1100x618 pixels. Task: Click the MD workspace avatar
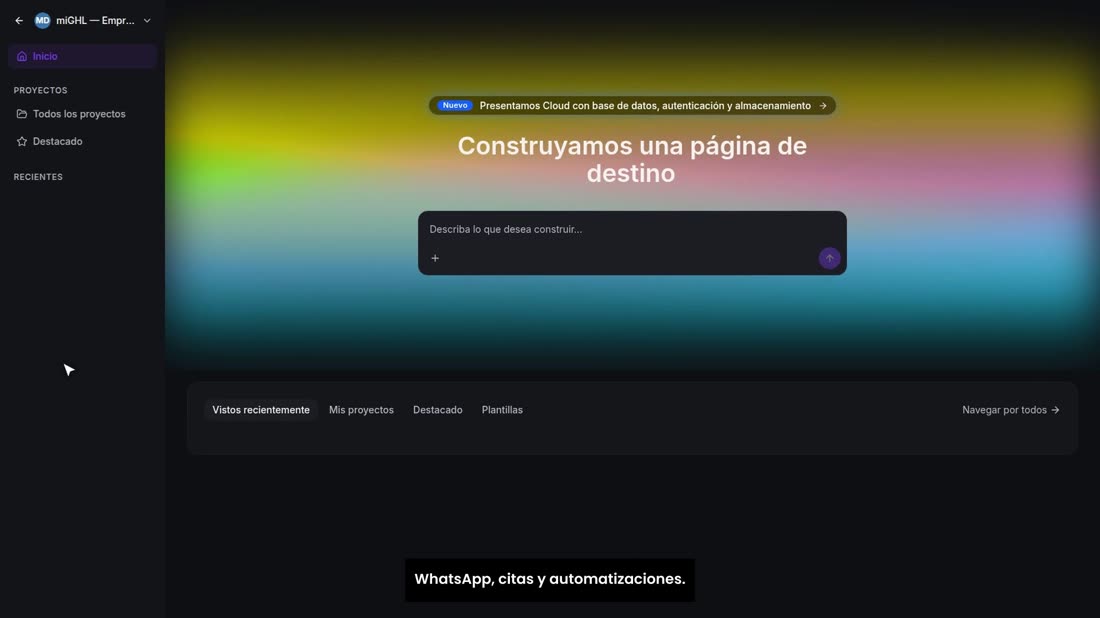[43, 20]
